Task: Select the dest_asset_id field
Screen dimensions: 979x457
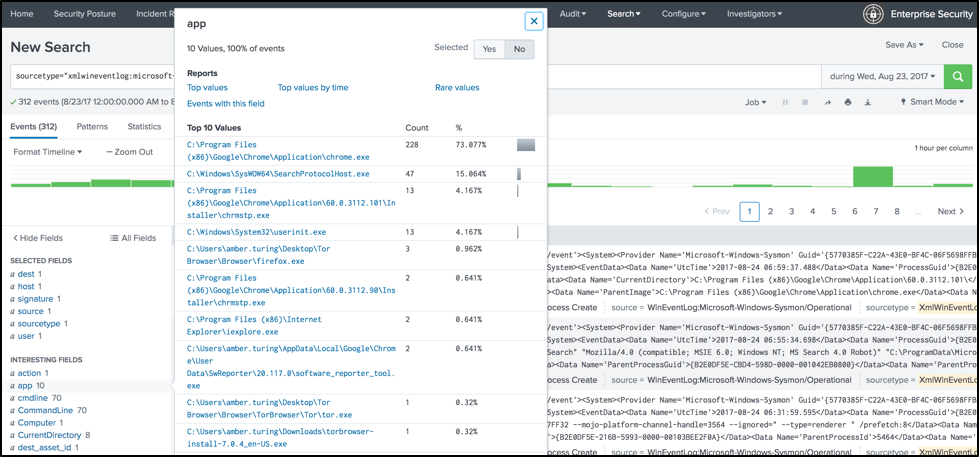Action: click(x=45, y=448)
